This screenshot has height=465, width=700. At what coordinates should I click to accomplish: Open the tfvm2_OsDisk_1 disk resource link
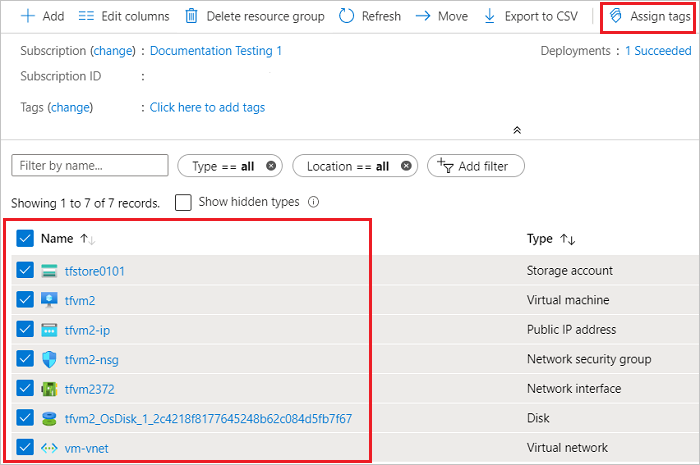pyautogui.click(x=208, y=419)
